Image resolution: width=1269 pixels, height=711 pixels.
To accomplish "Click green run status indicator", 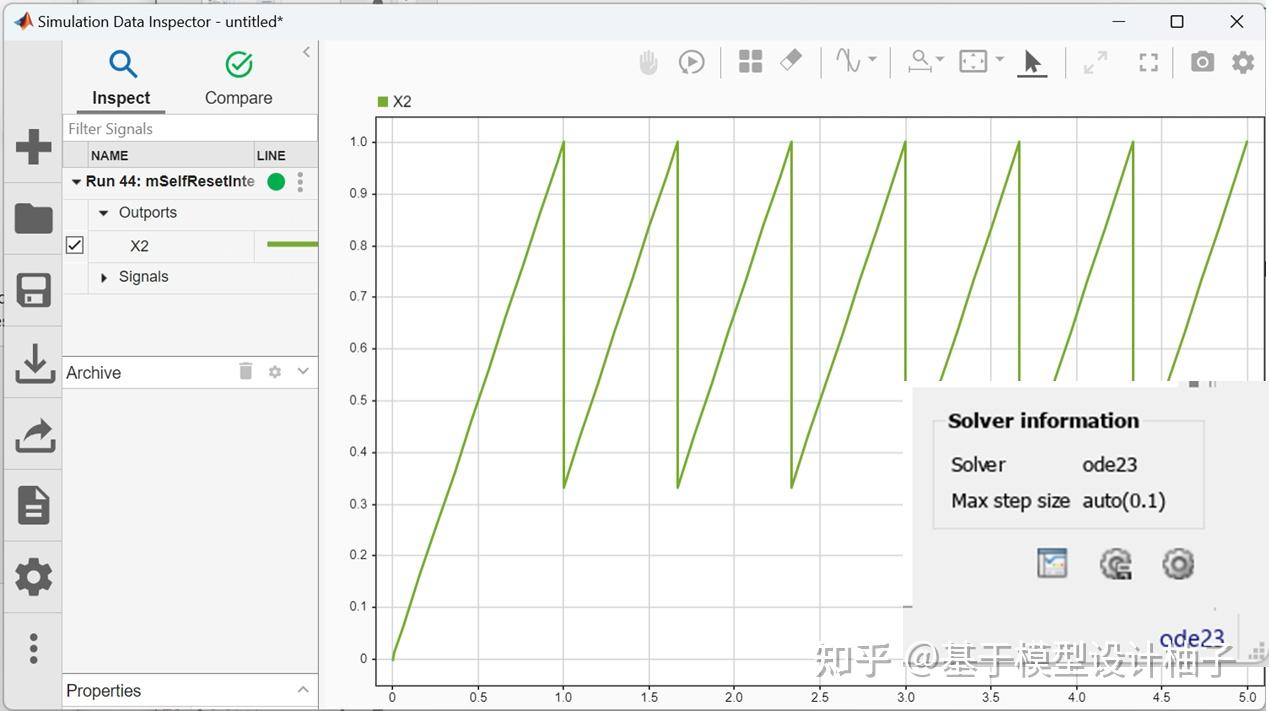I will coord(276,181).
